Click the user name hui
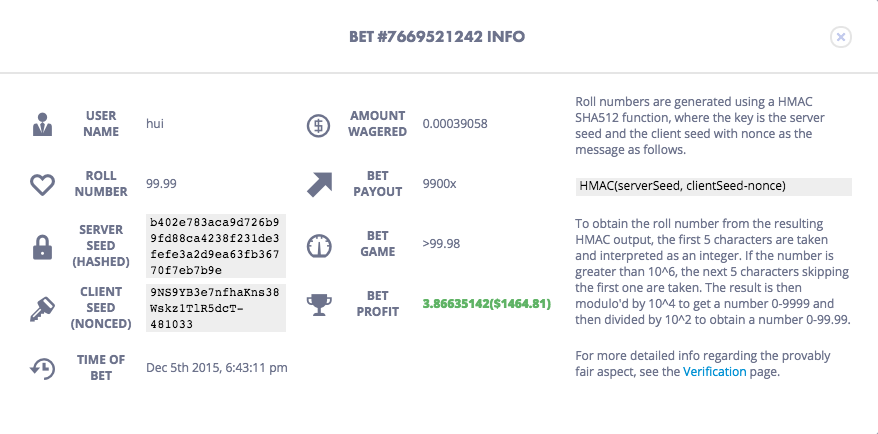The height and width of the screenshot is (434, 878). tap(155, 123)
